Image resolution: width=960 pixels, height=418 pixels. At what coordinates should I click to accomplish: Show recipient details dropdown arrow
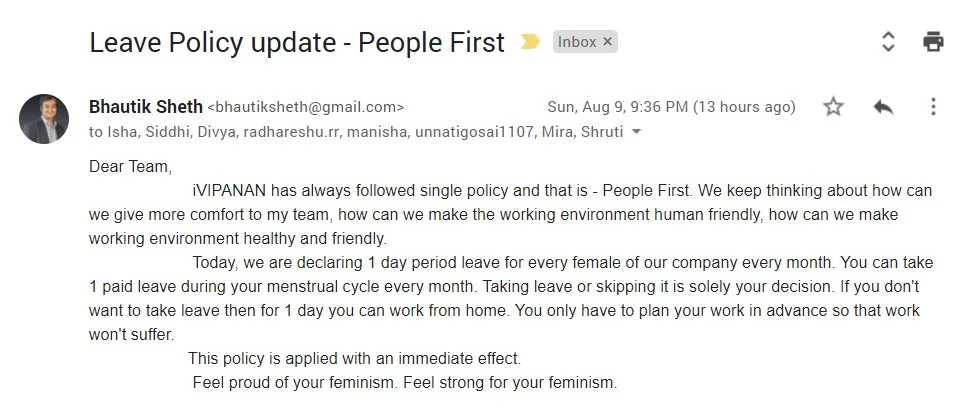(x=636, y=132)
